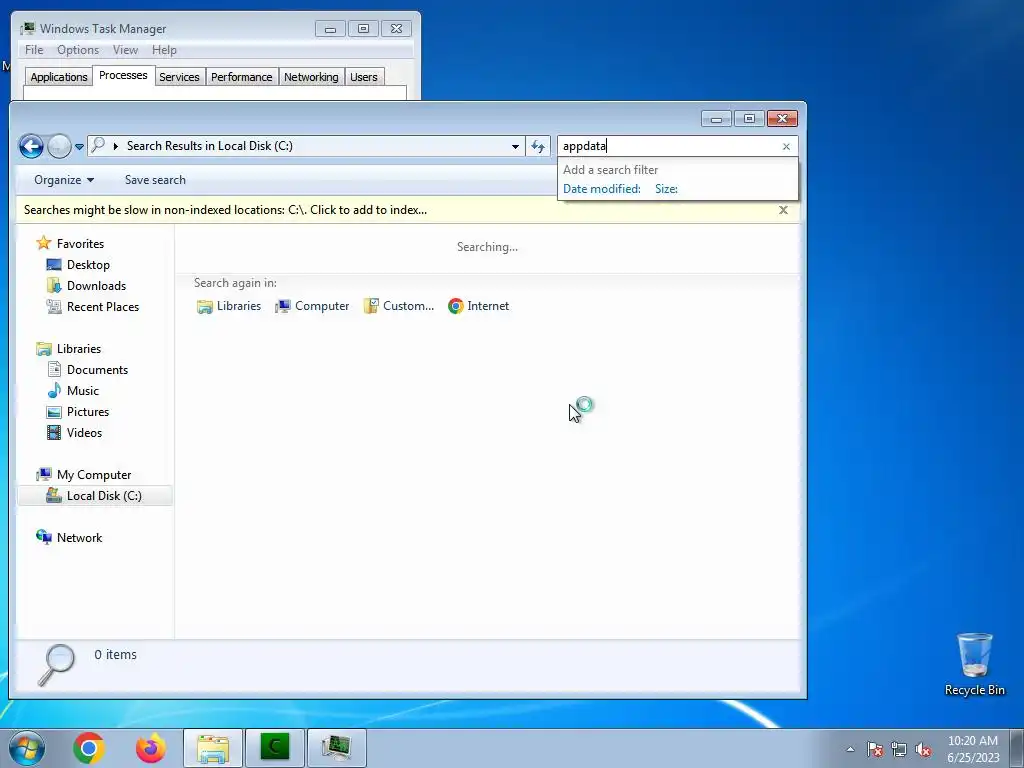Screen dimensions: 1024x768
Task: Switch to Task Manager Users tab
Action: point(364,77)
